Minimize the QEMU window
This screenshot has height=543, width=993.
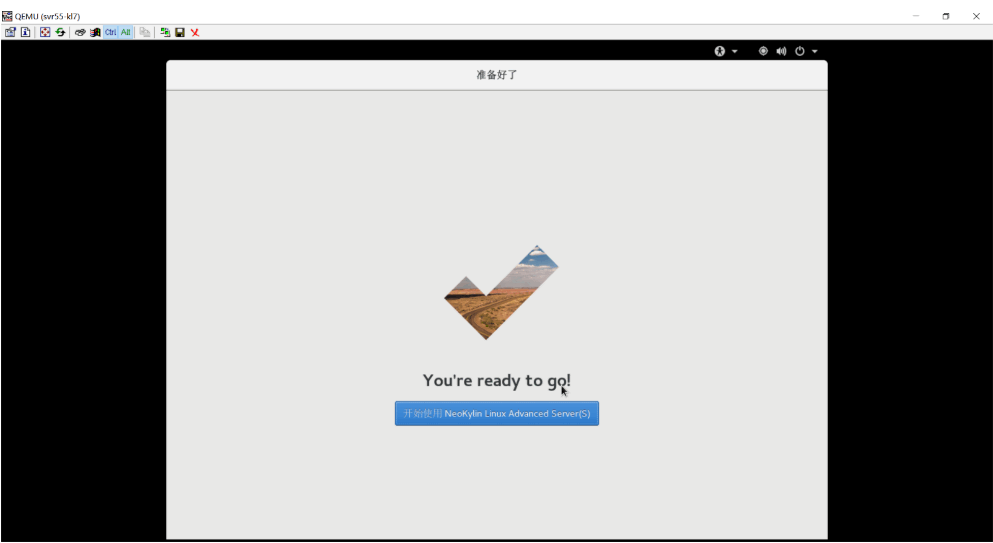(x=916, y=16)
